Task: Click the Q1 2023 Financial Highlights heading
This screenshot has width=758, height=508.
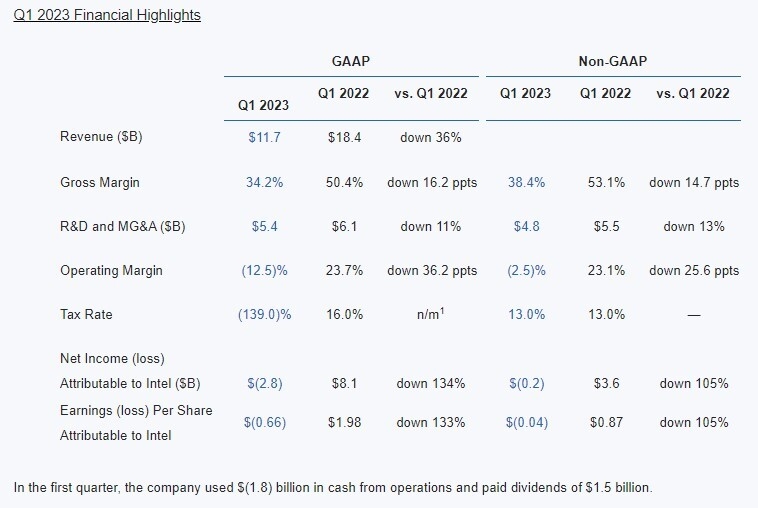Action: tap(107, 15)
